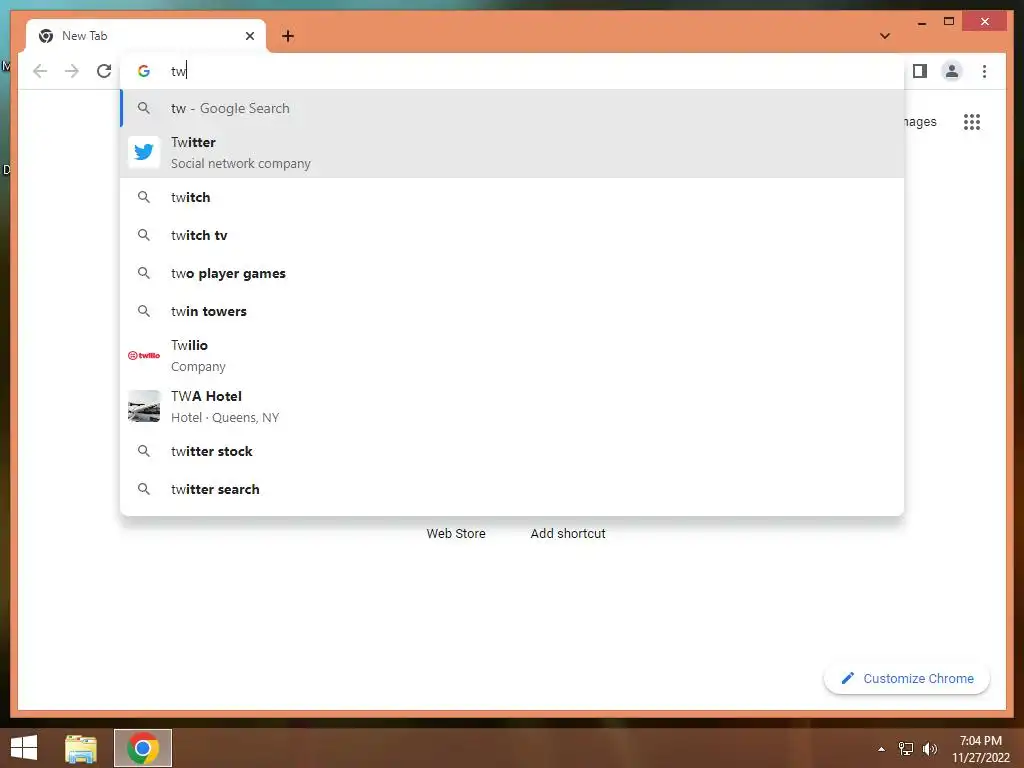Show hidden system tray icons
Viewport: 1024px width, 768px height.
[882, 749]
